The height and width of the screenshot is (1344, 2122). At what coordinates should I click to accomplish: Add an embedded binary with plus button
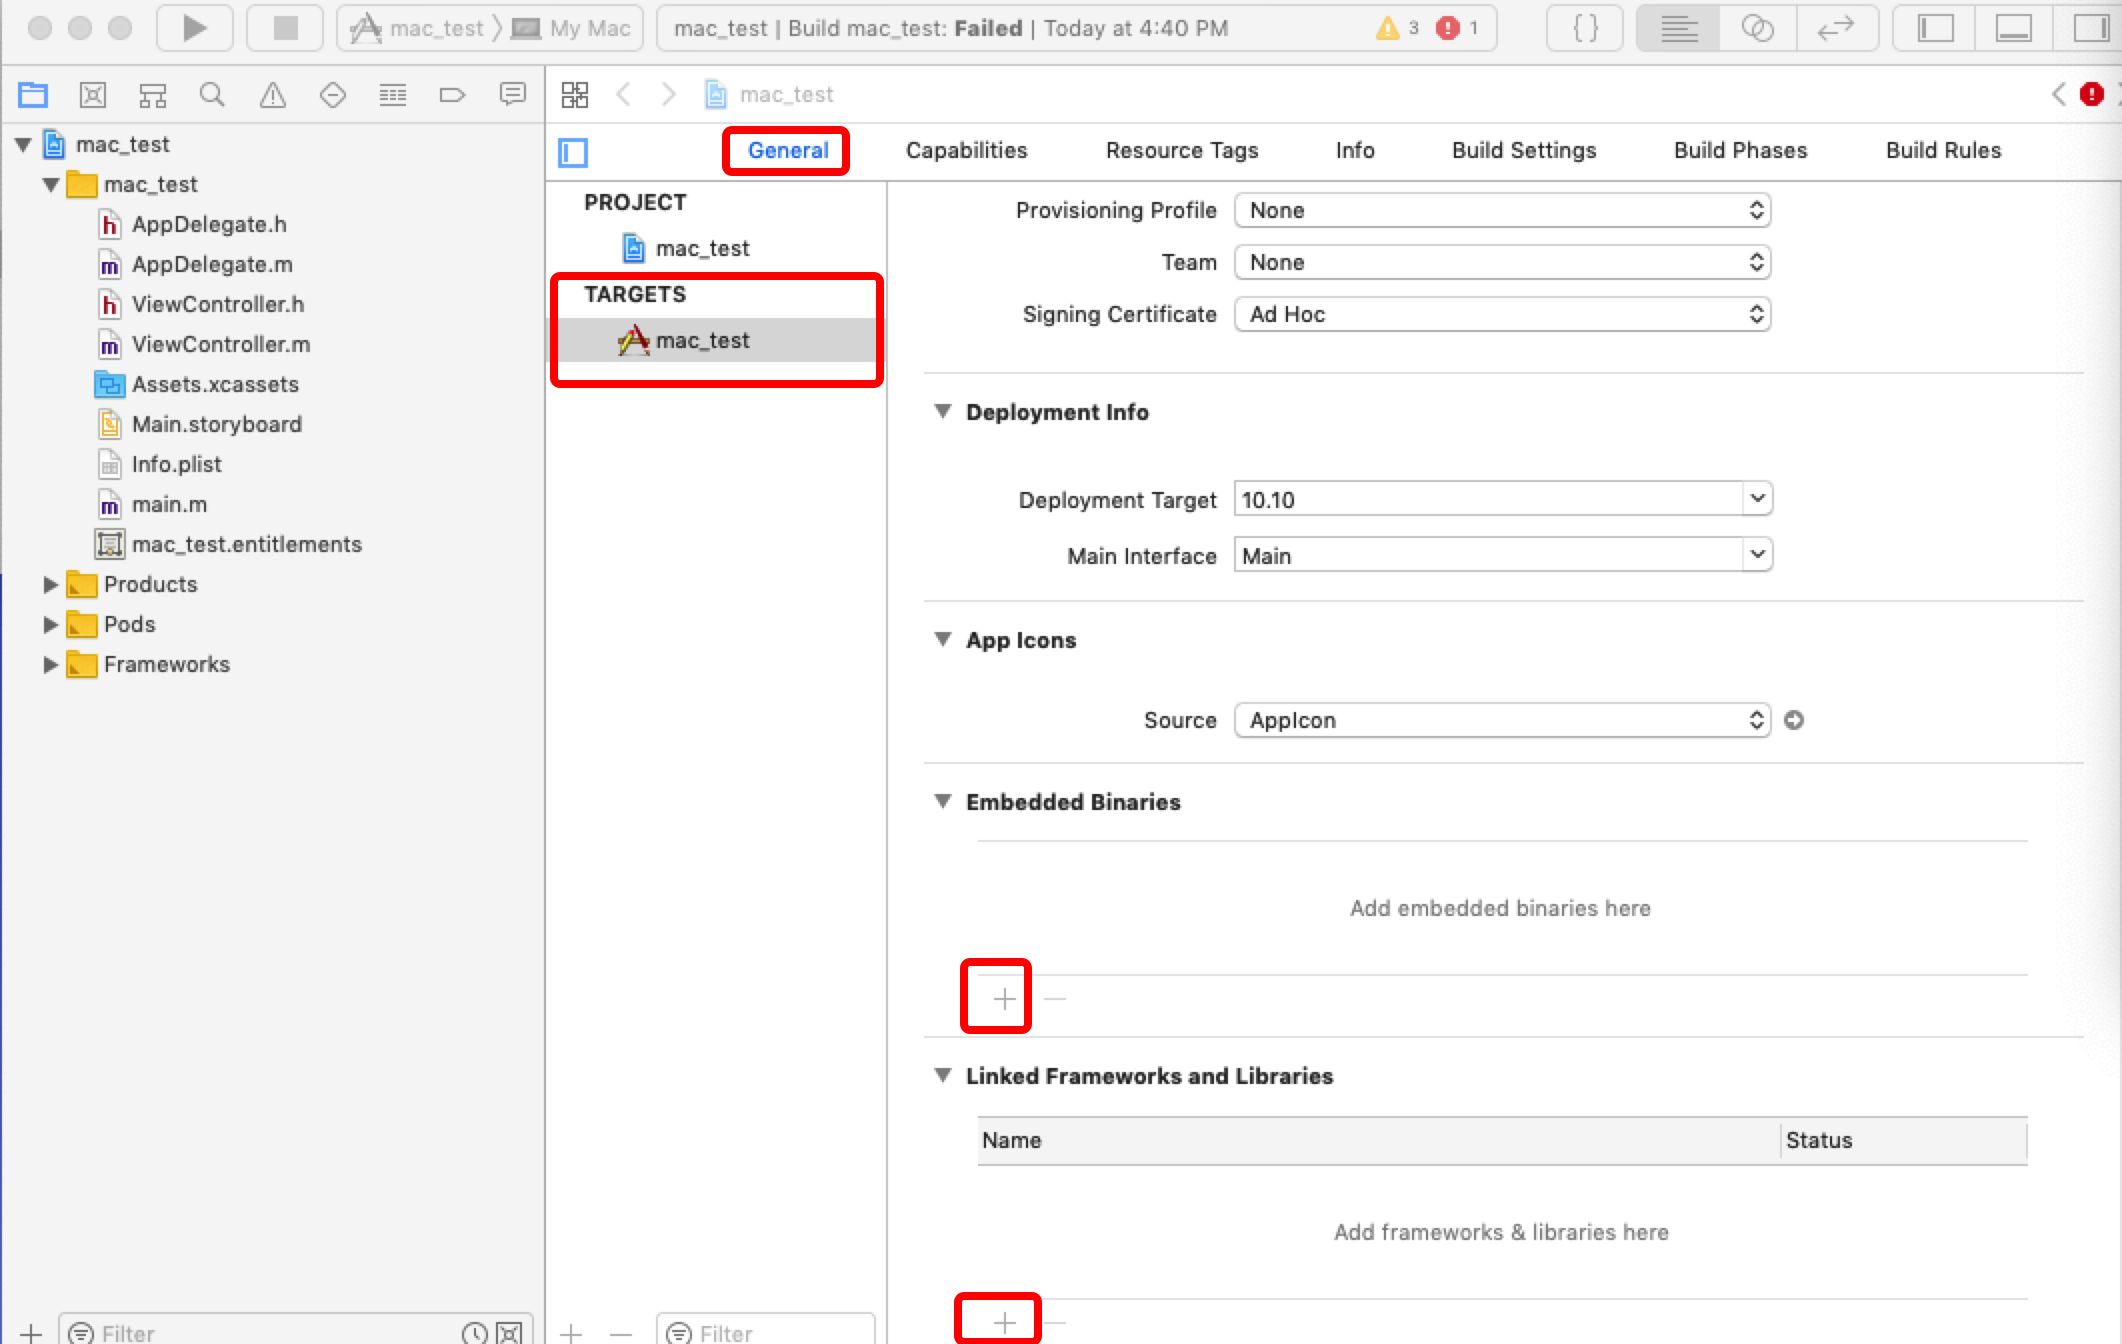(x=1004, y=998)
